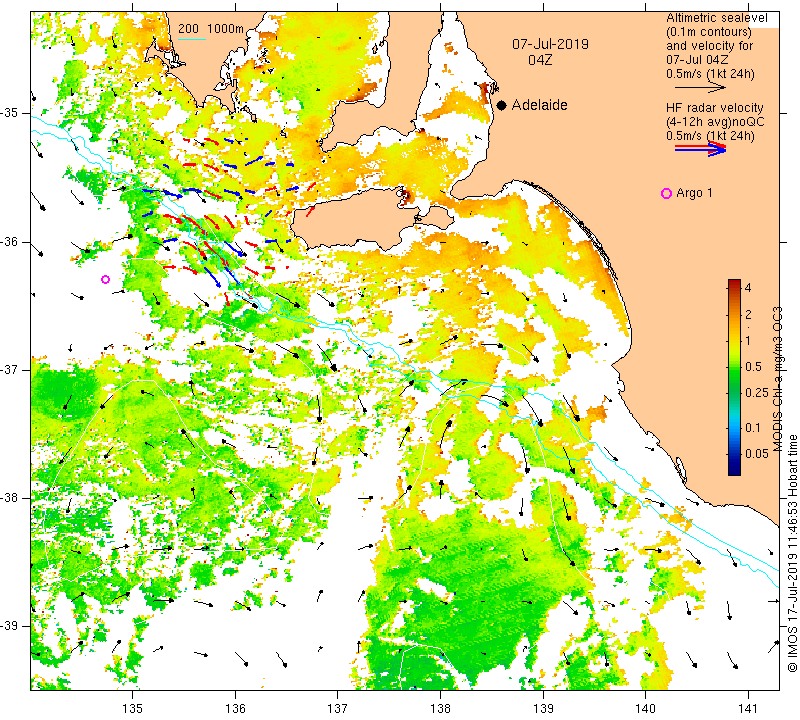
Task: Click the (0.1m contours) legend text
Action: 709,32
